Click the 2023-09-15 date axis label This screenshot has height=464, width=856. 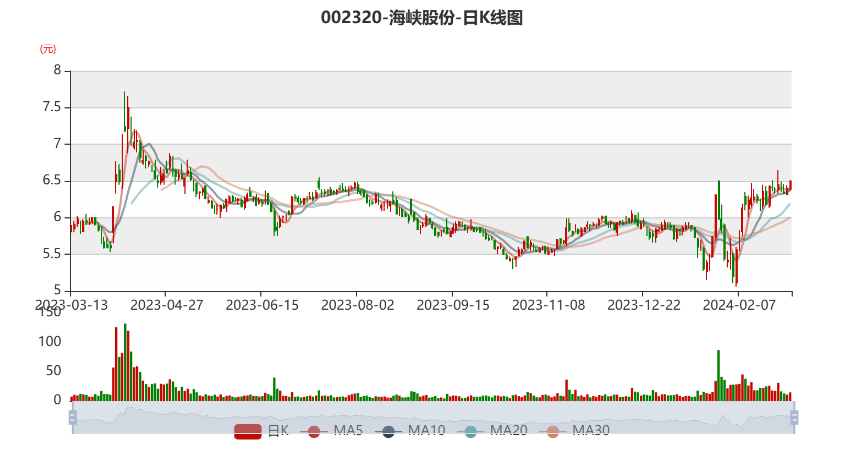453,305
